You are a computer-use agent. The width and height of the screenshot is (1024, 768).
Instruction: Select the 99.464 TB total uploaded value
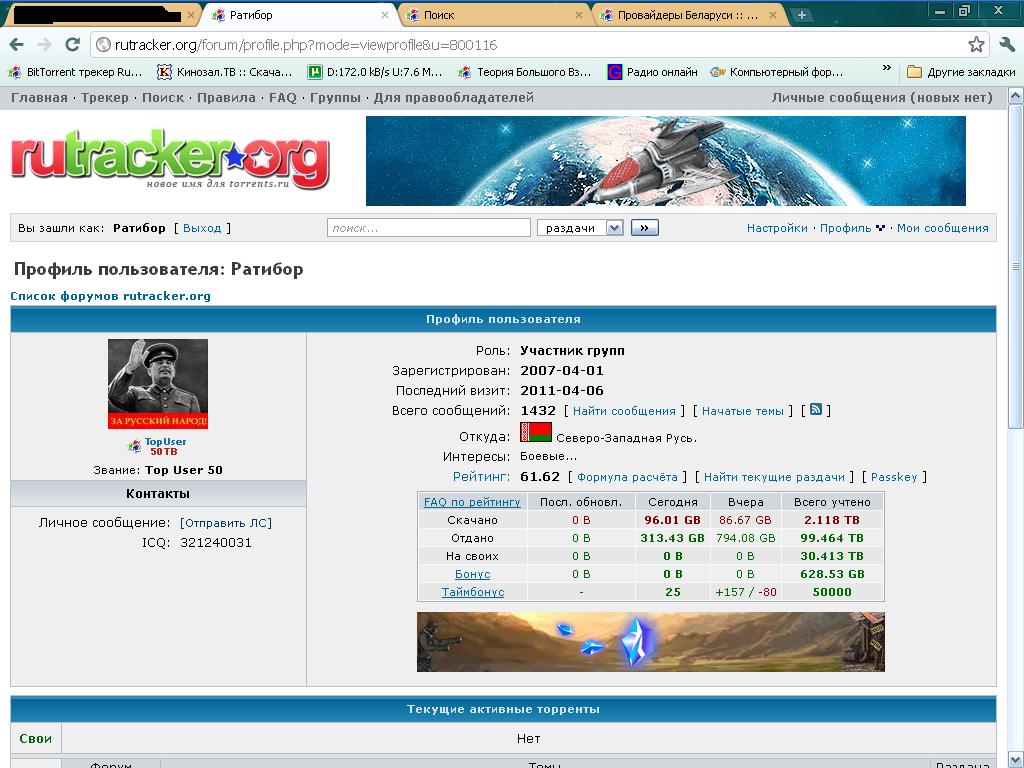[832, 538]
